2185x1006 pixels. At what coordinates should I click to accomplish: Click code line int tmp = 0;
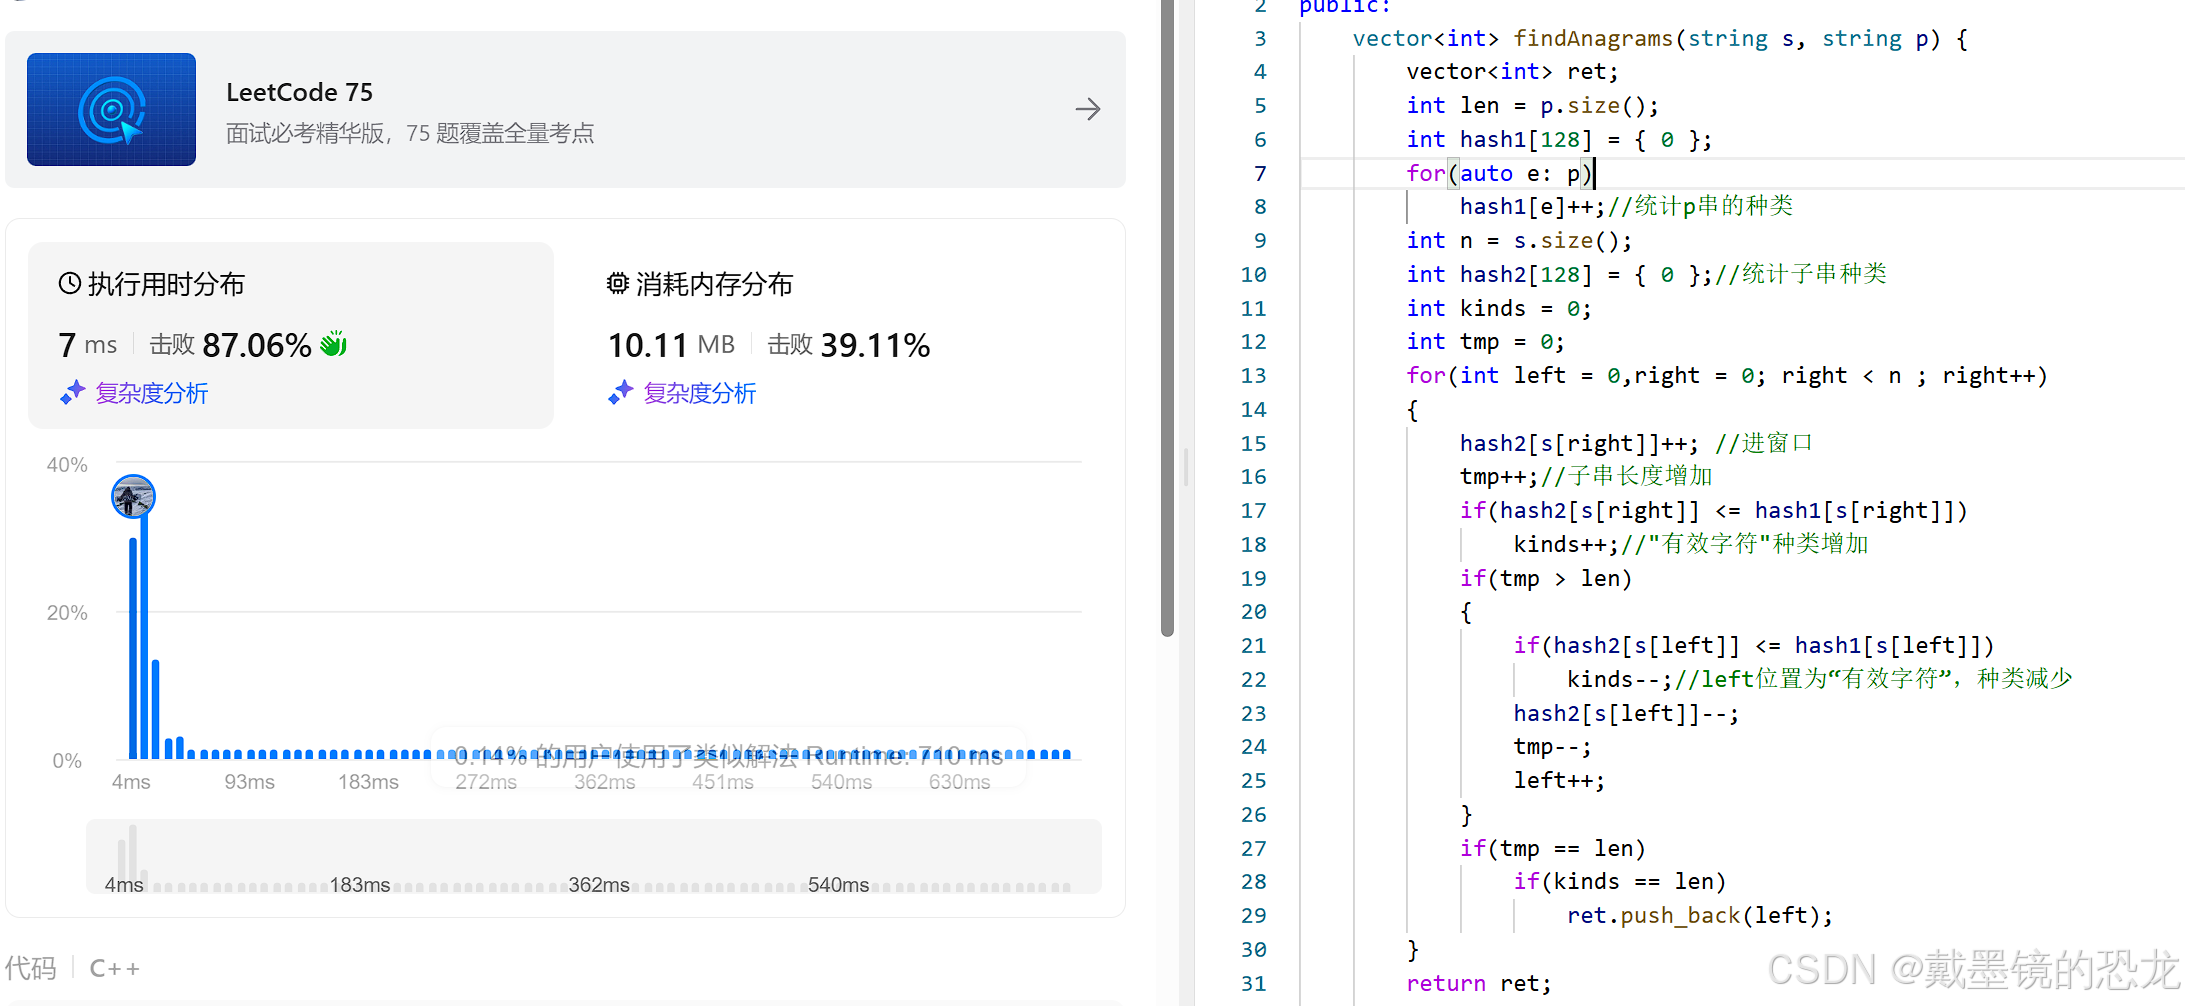(1485, 342)
